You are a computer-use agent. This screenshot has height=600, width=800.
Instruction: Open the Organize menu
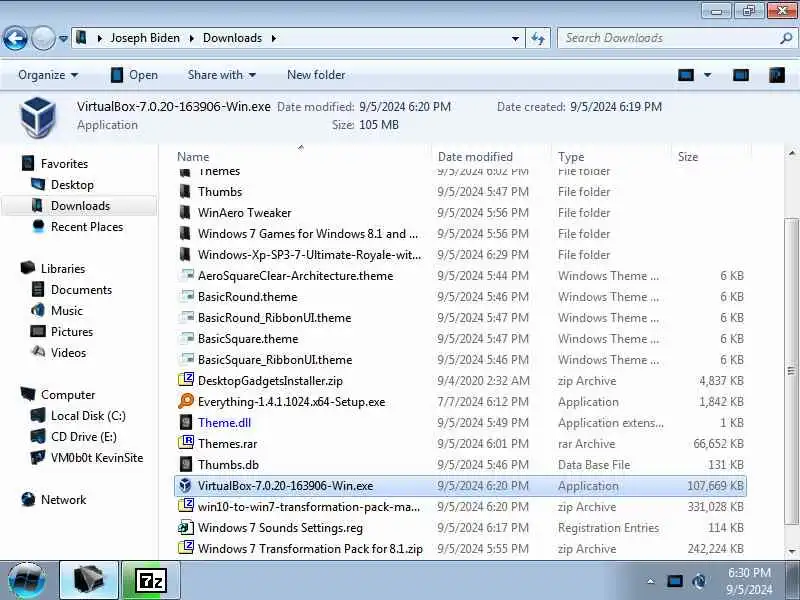tap(48, 75)
